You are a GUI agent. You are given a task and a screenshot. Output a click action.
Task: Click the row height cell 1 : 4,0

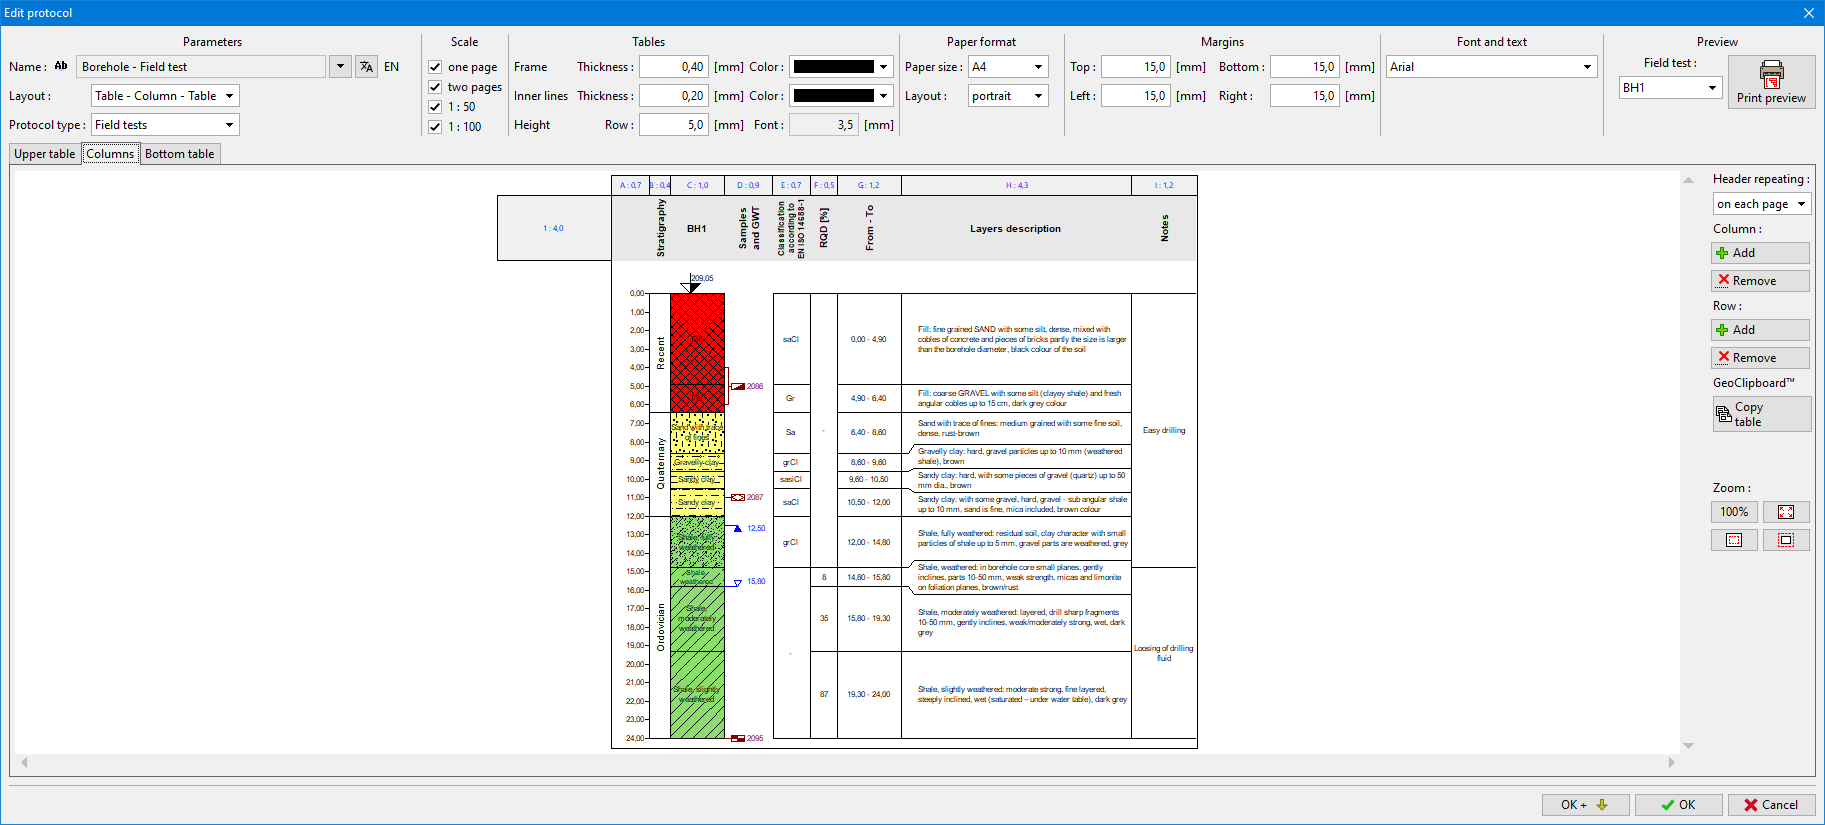[x=554, y=228]
